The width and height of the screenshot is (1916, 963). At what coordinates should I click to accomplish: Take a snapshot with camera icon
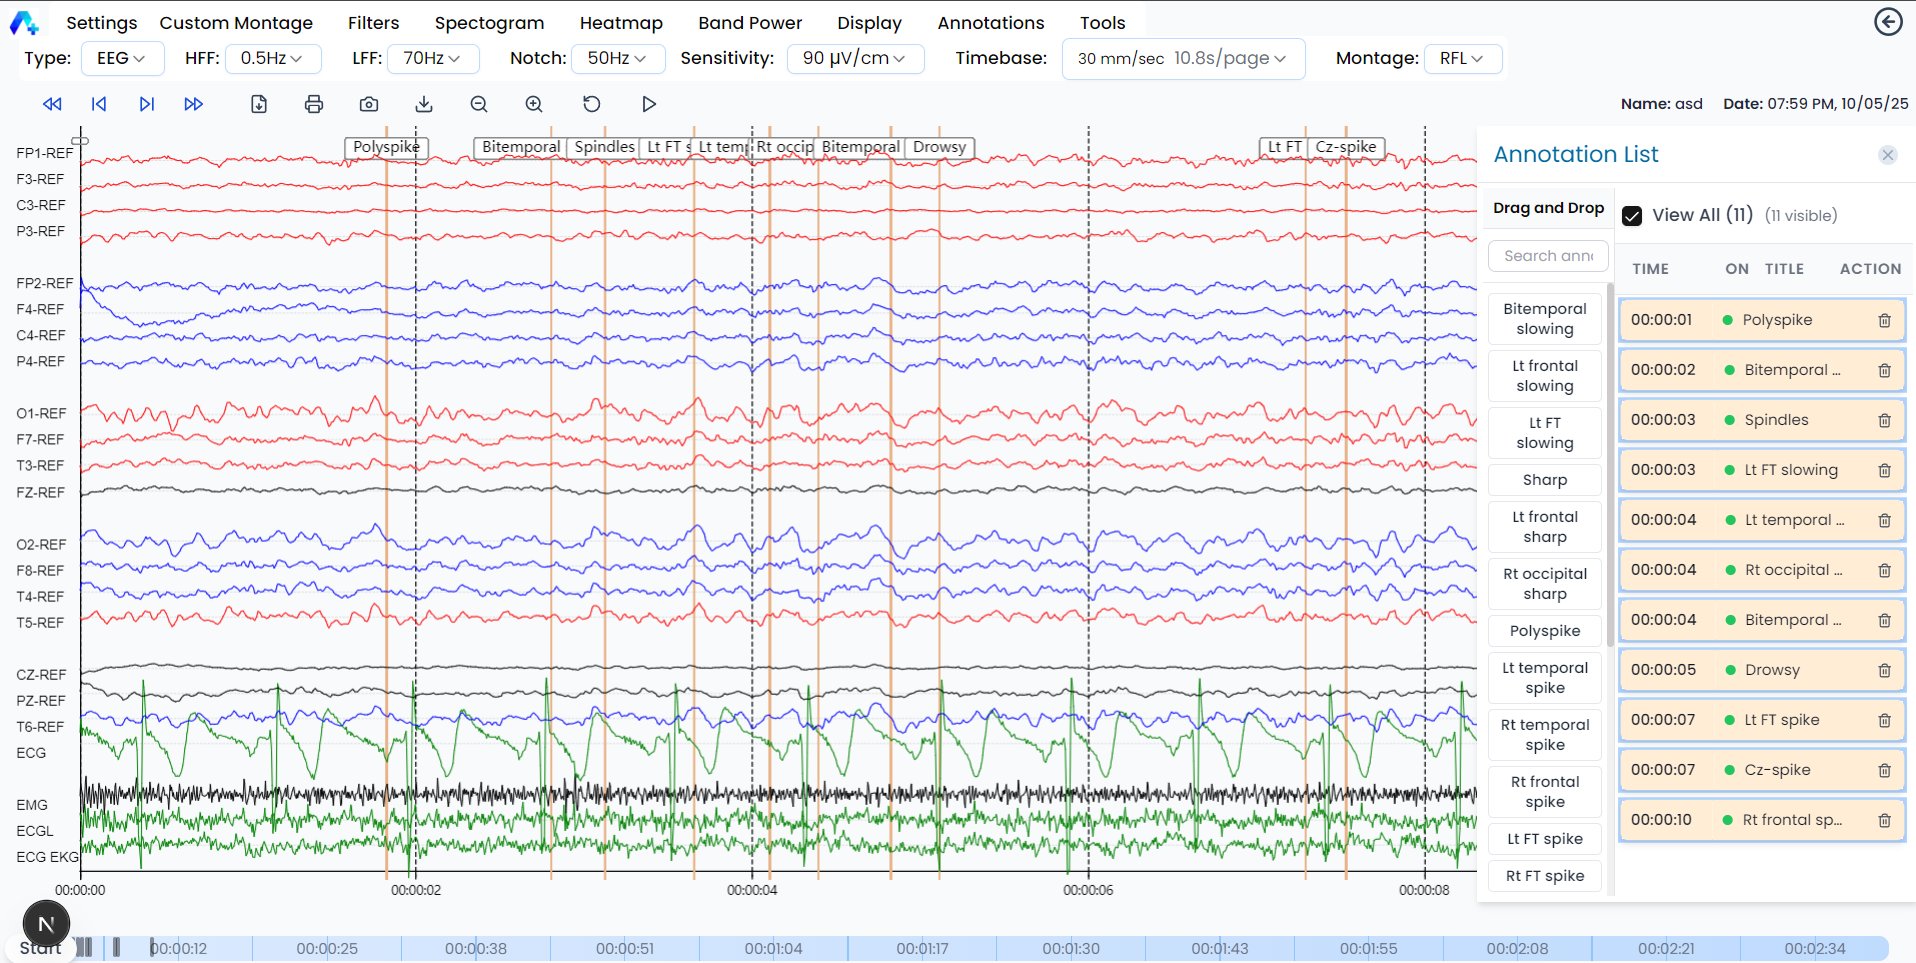tap(369, 104)
